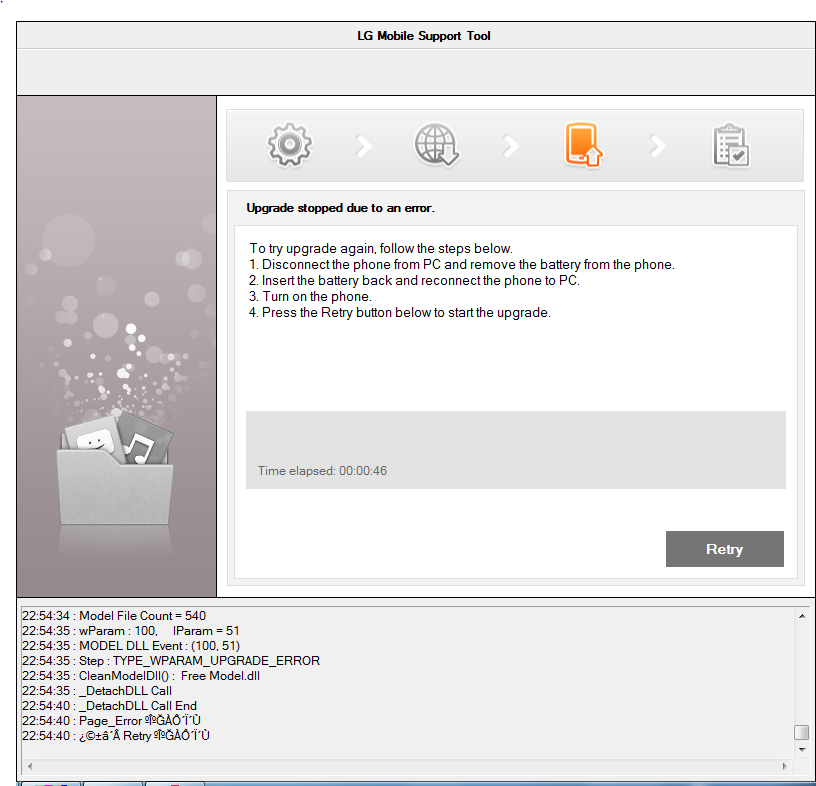Click log line 'TYPE_WPARAM_UPGRADE_ERROR'
The height and width of the screenshot is (786, 816).
(171, 661)
